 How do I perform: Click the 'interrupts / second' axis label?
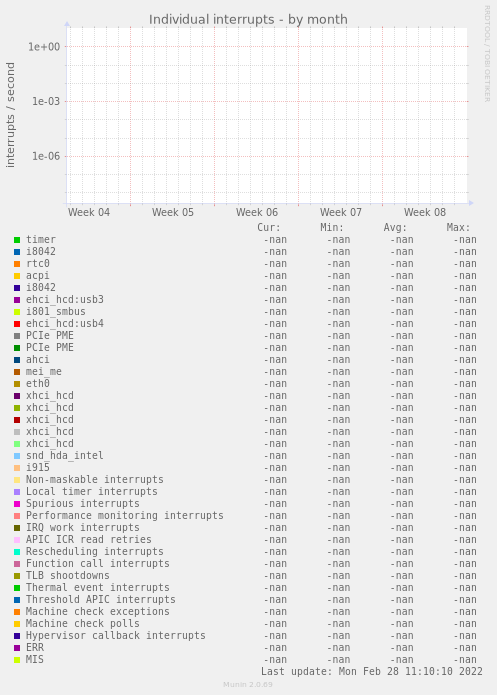[10, 115]
